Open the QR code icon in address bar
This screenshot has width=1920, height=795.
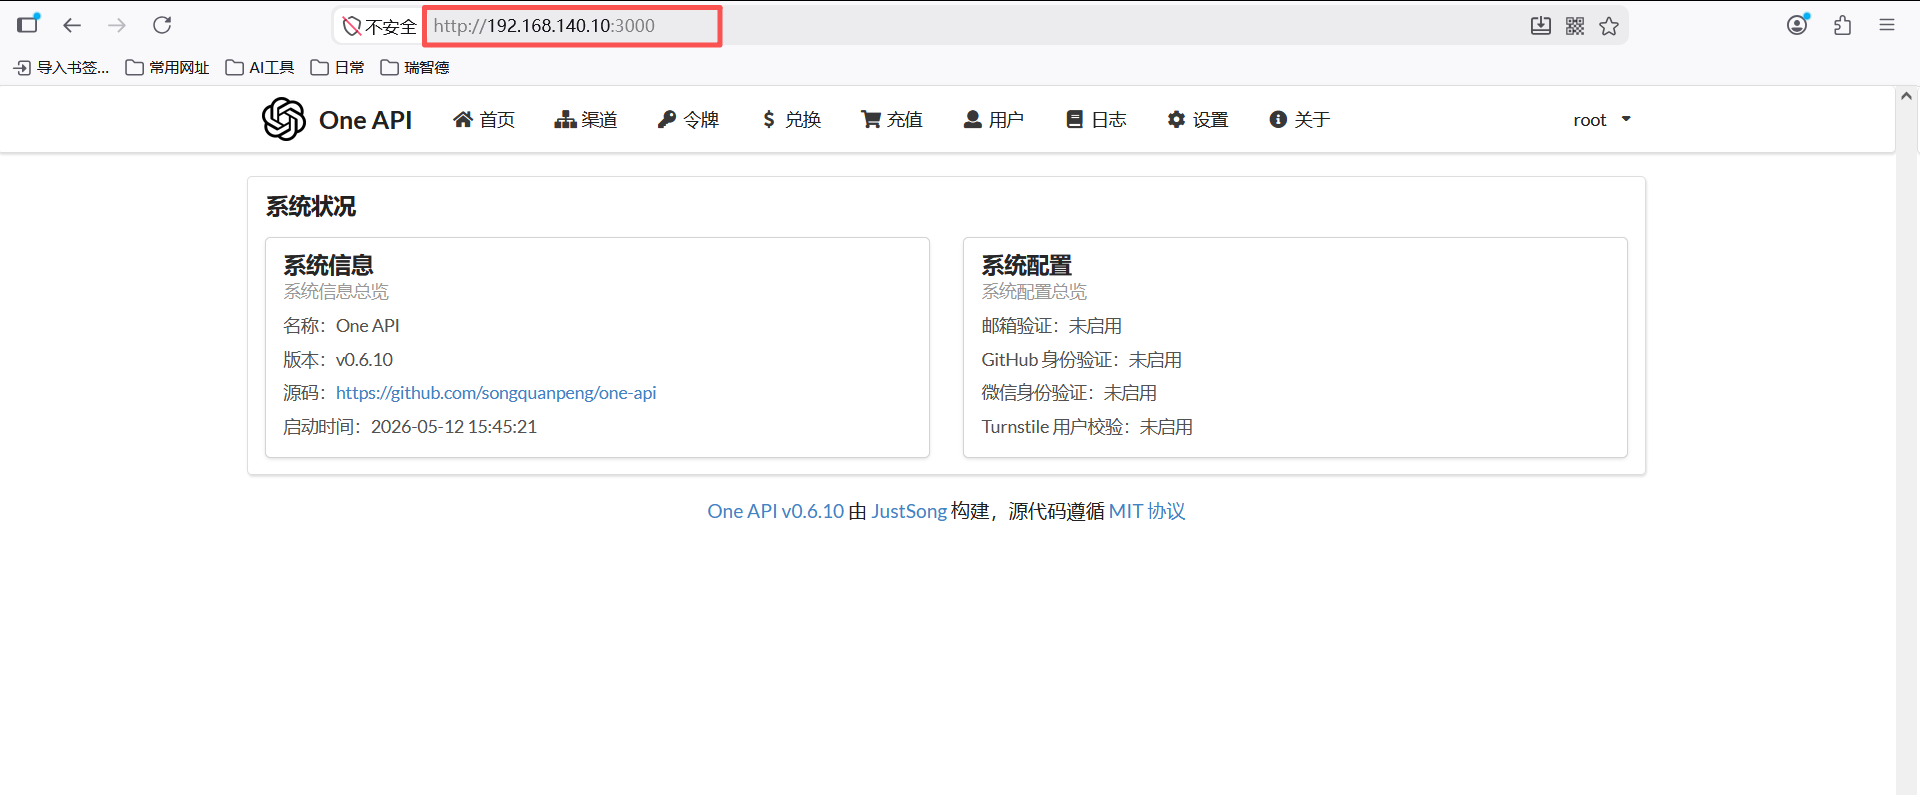[x=1575, y=26]
